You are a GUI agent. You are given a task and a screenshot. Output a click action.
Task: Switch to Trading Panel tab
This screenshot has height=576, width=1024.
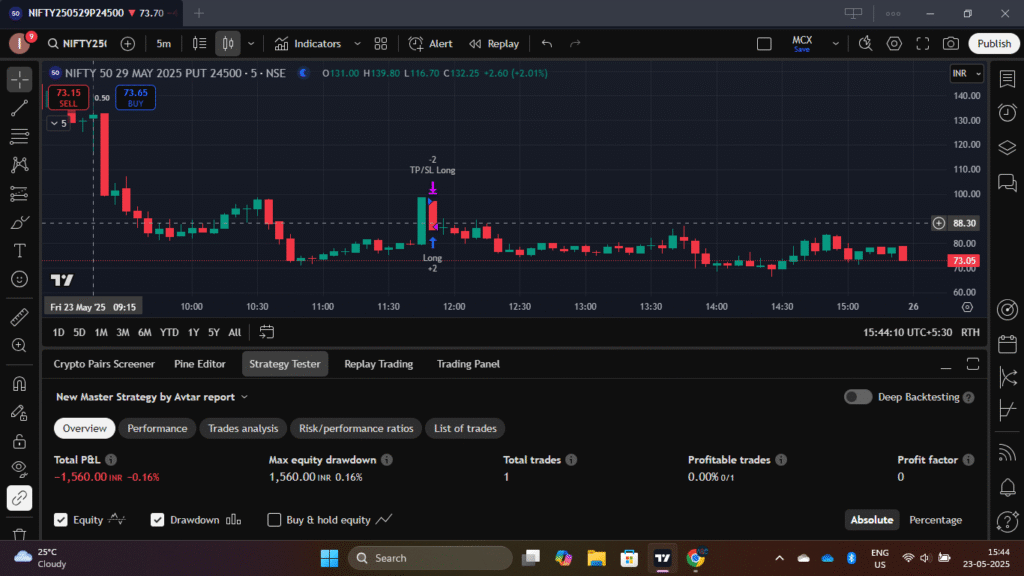[x=468, y=364]
